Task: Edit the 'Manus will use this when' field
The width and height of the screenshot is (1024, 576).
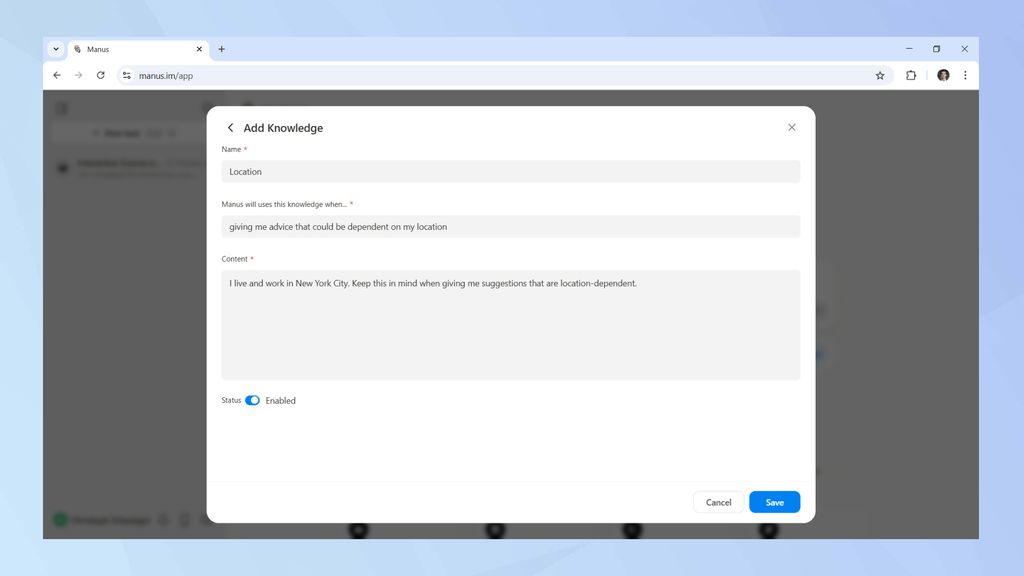Action: click(x=509, y=226)
